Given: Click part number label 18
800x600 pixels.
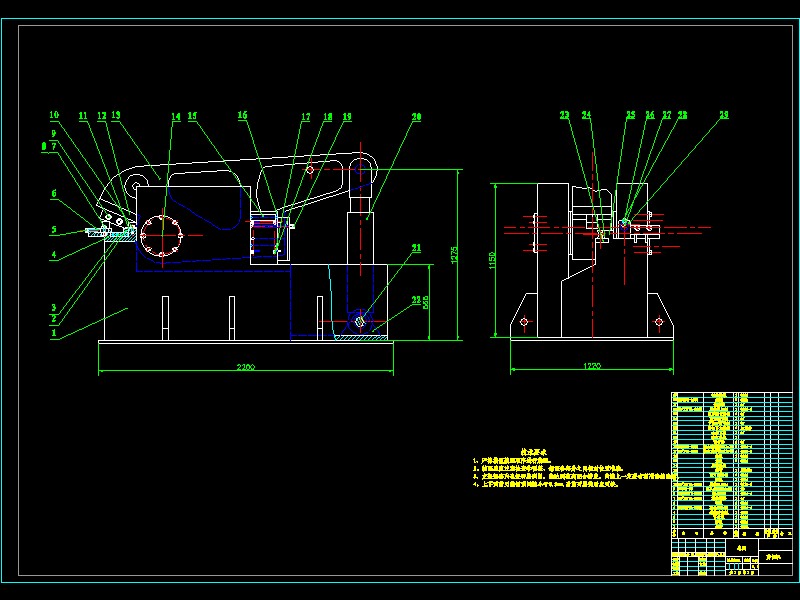Looking at the screenshot, I should [x=328, y=117].
